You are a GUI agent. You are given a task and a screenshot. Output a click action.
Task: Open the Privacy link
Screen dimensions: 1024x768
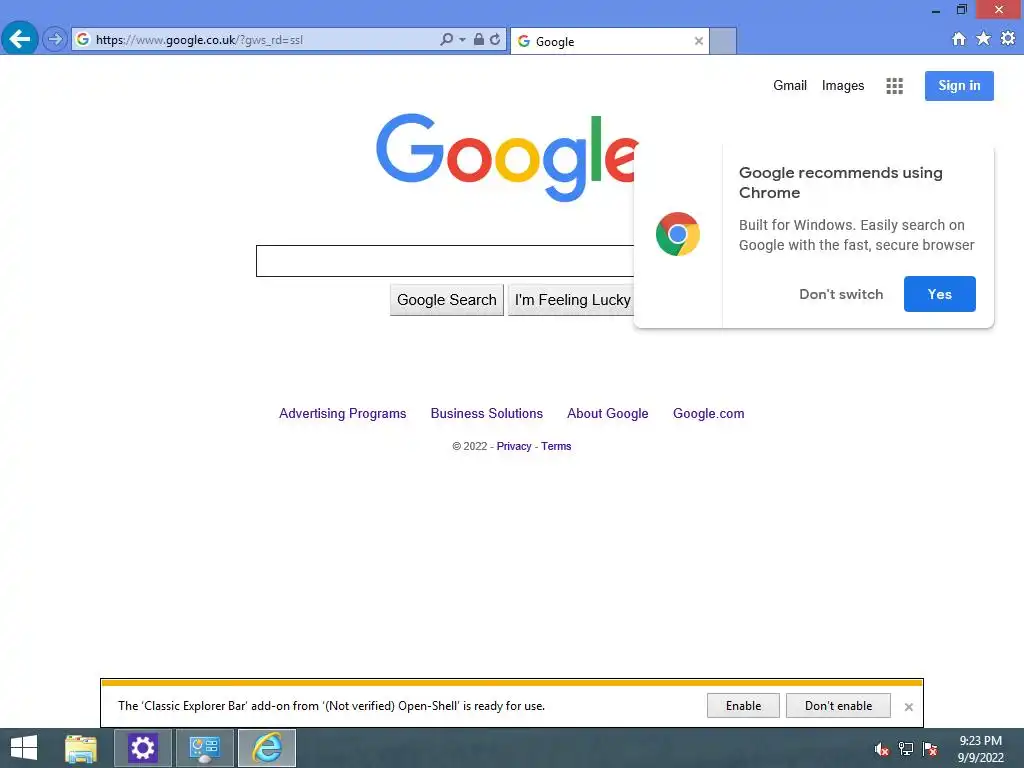[x=514, y=446]
